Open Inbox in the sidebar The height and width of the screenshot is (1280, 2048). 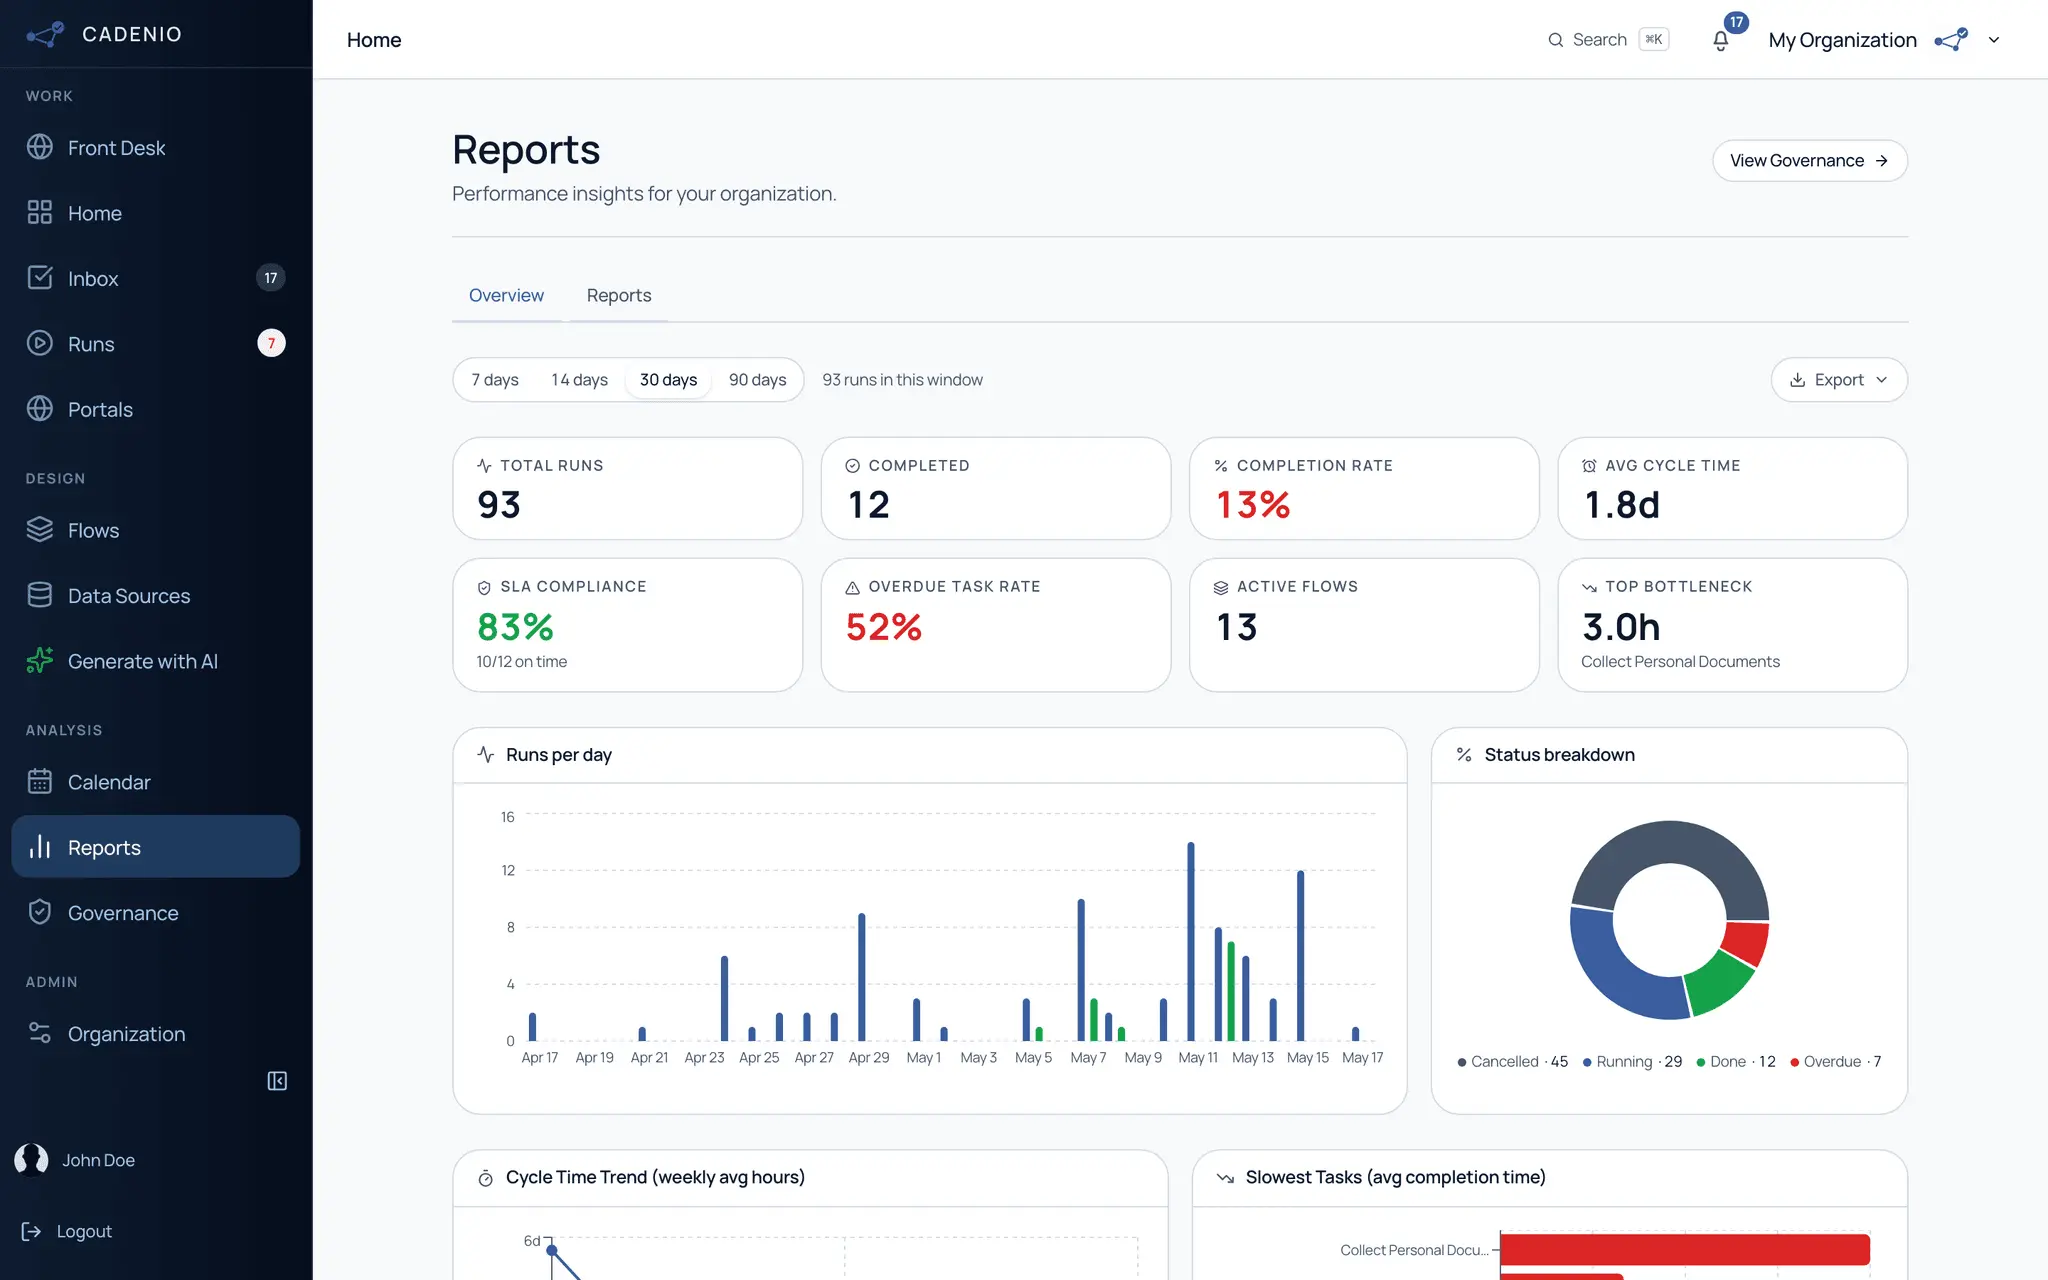pyautogui.click(x=156, y=278)
